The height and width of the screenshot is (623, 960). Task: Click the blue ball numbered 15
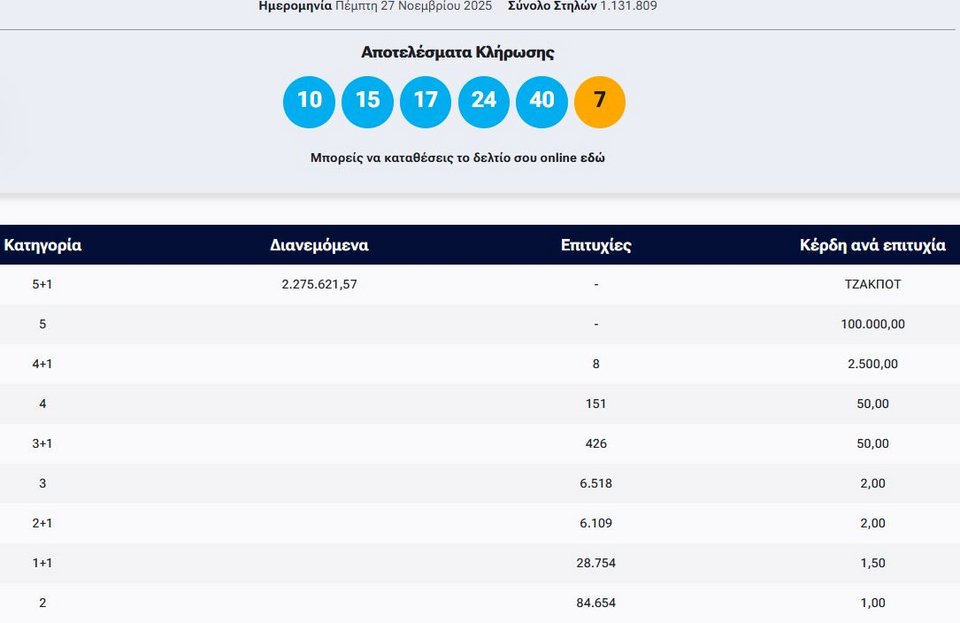tap(367, 102)
